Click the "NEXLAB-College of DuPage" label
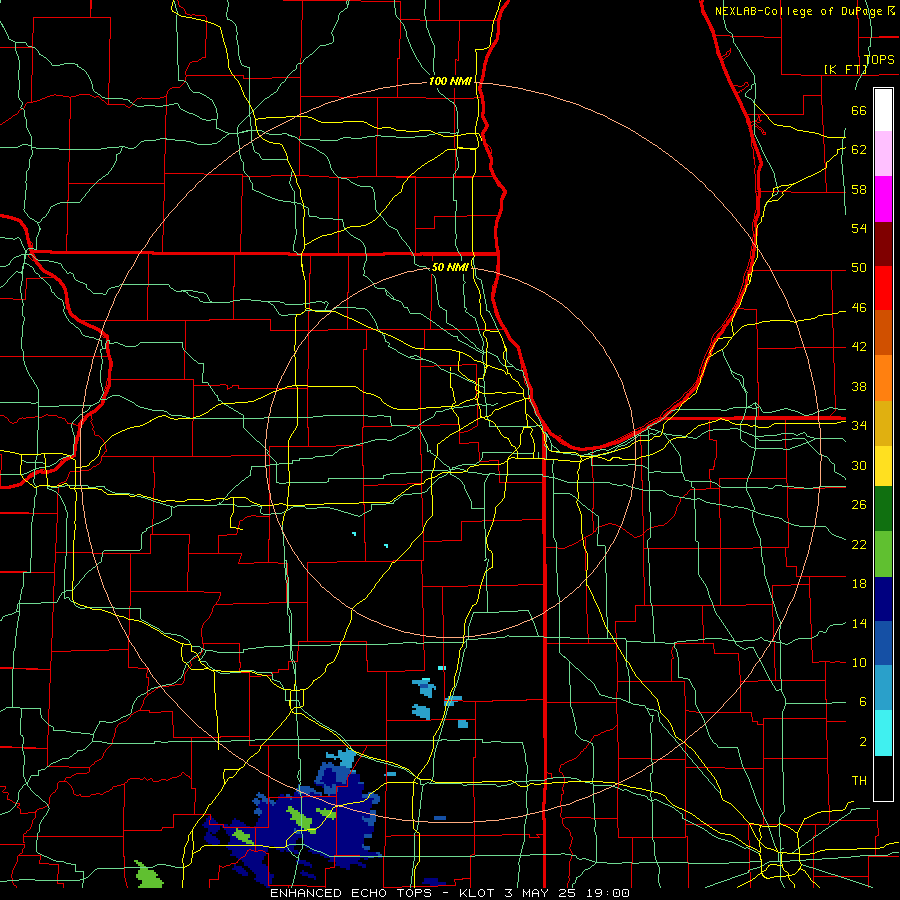Viewport: 900px width, 900px height. pos(798,11)
